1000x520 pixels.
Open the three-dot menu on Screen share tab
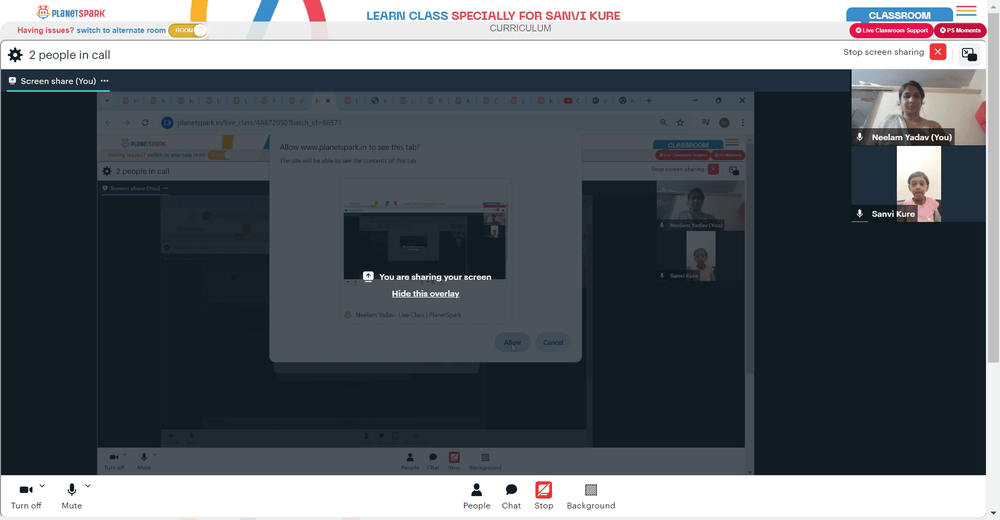tap(105, 81)
